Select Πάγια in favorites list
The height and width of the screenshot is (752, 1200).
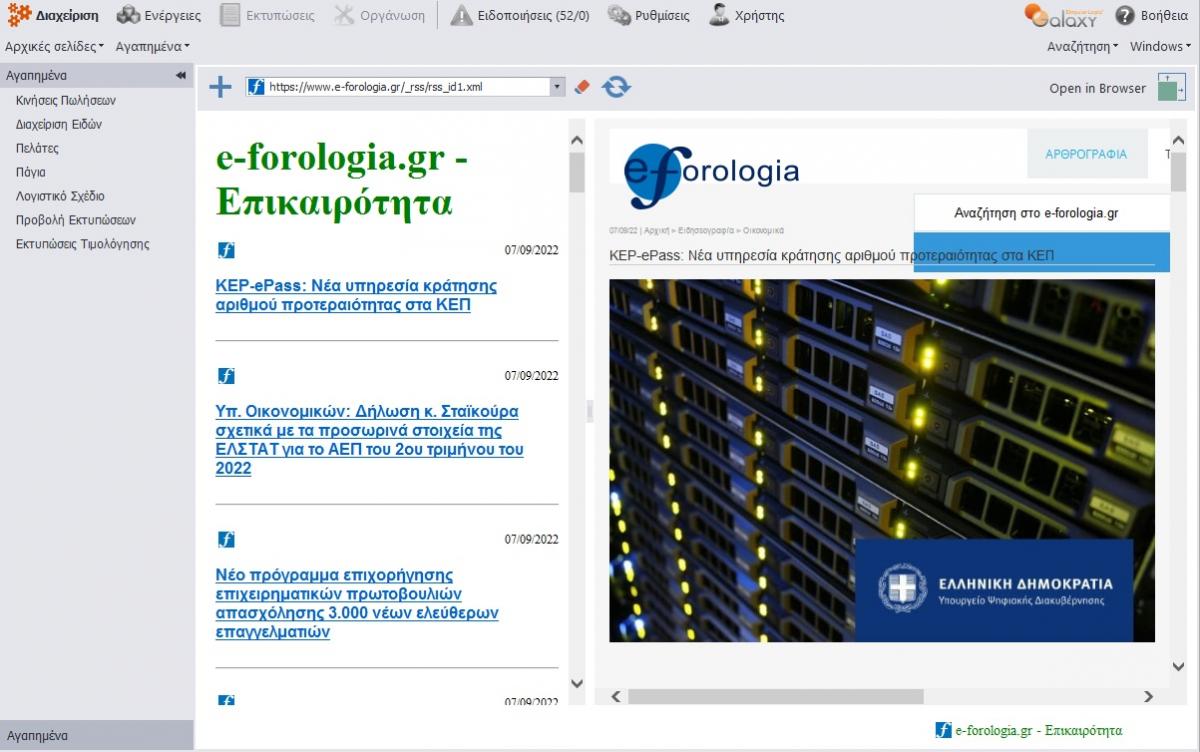[x=30, y=172]
